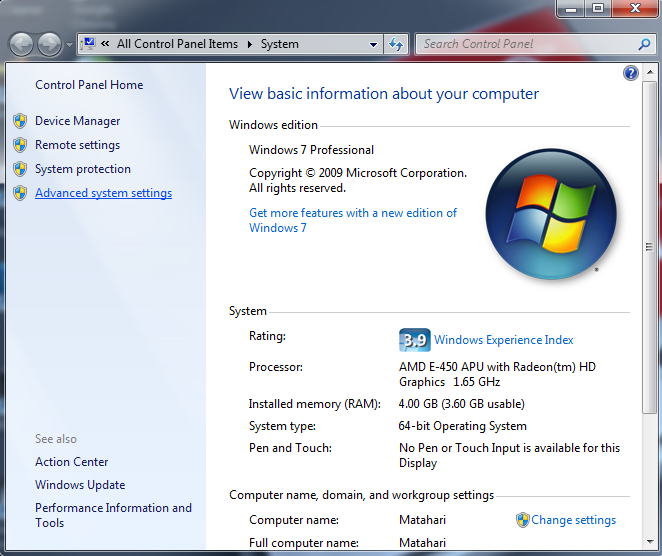Open Performance Information and Tools link
Viewport: 662px width, 556px height.
tap(113, 515)
